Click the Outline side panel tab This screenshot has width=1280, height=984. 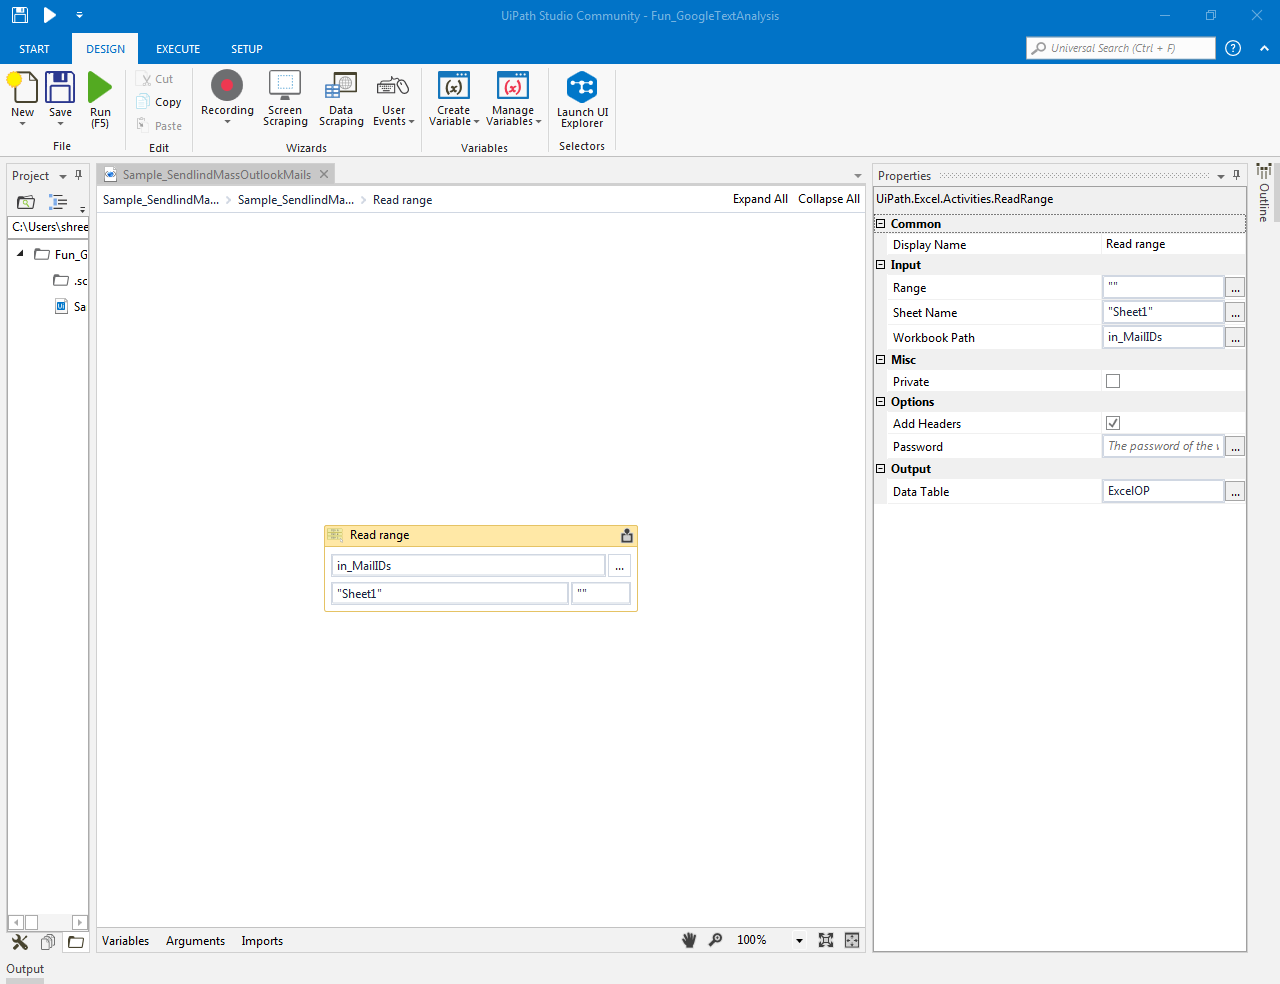pyautogui.click(x=1264, y=193)
